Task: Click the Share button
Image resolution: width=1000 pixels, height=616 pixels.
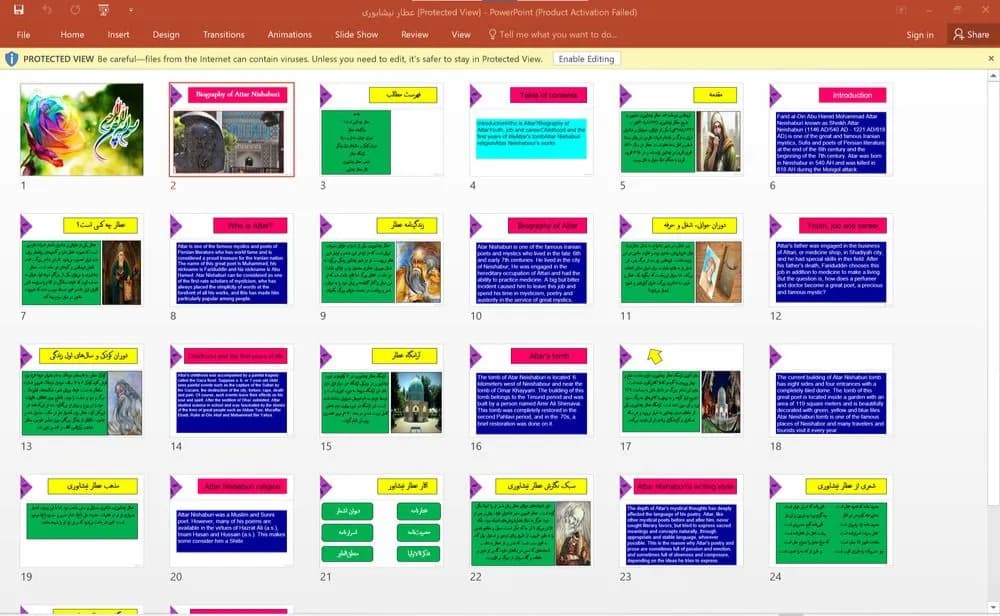Action: click(971, 34)
